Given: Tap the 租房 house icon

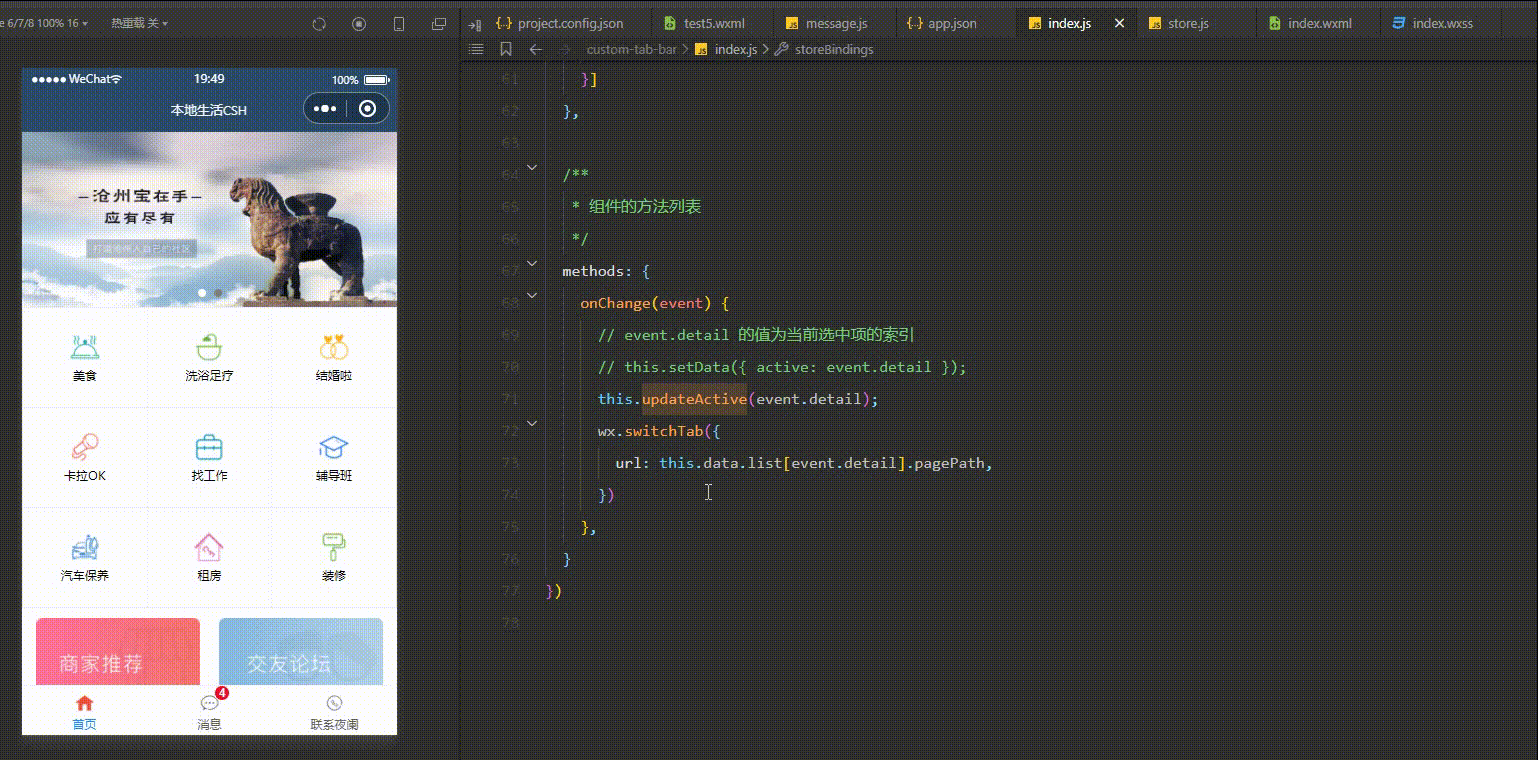Looking at the screenshot, I should click(209, 547).
